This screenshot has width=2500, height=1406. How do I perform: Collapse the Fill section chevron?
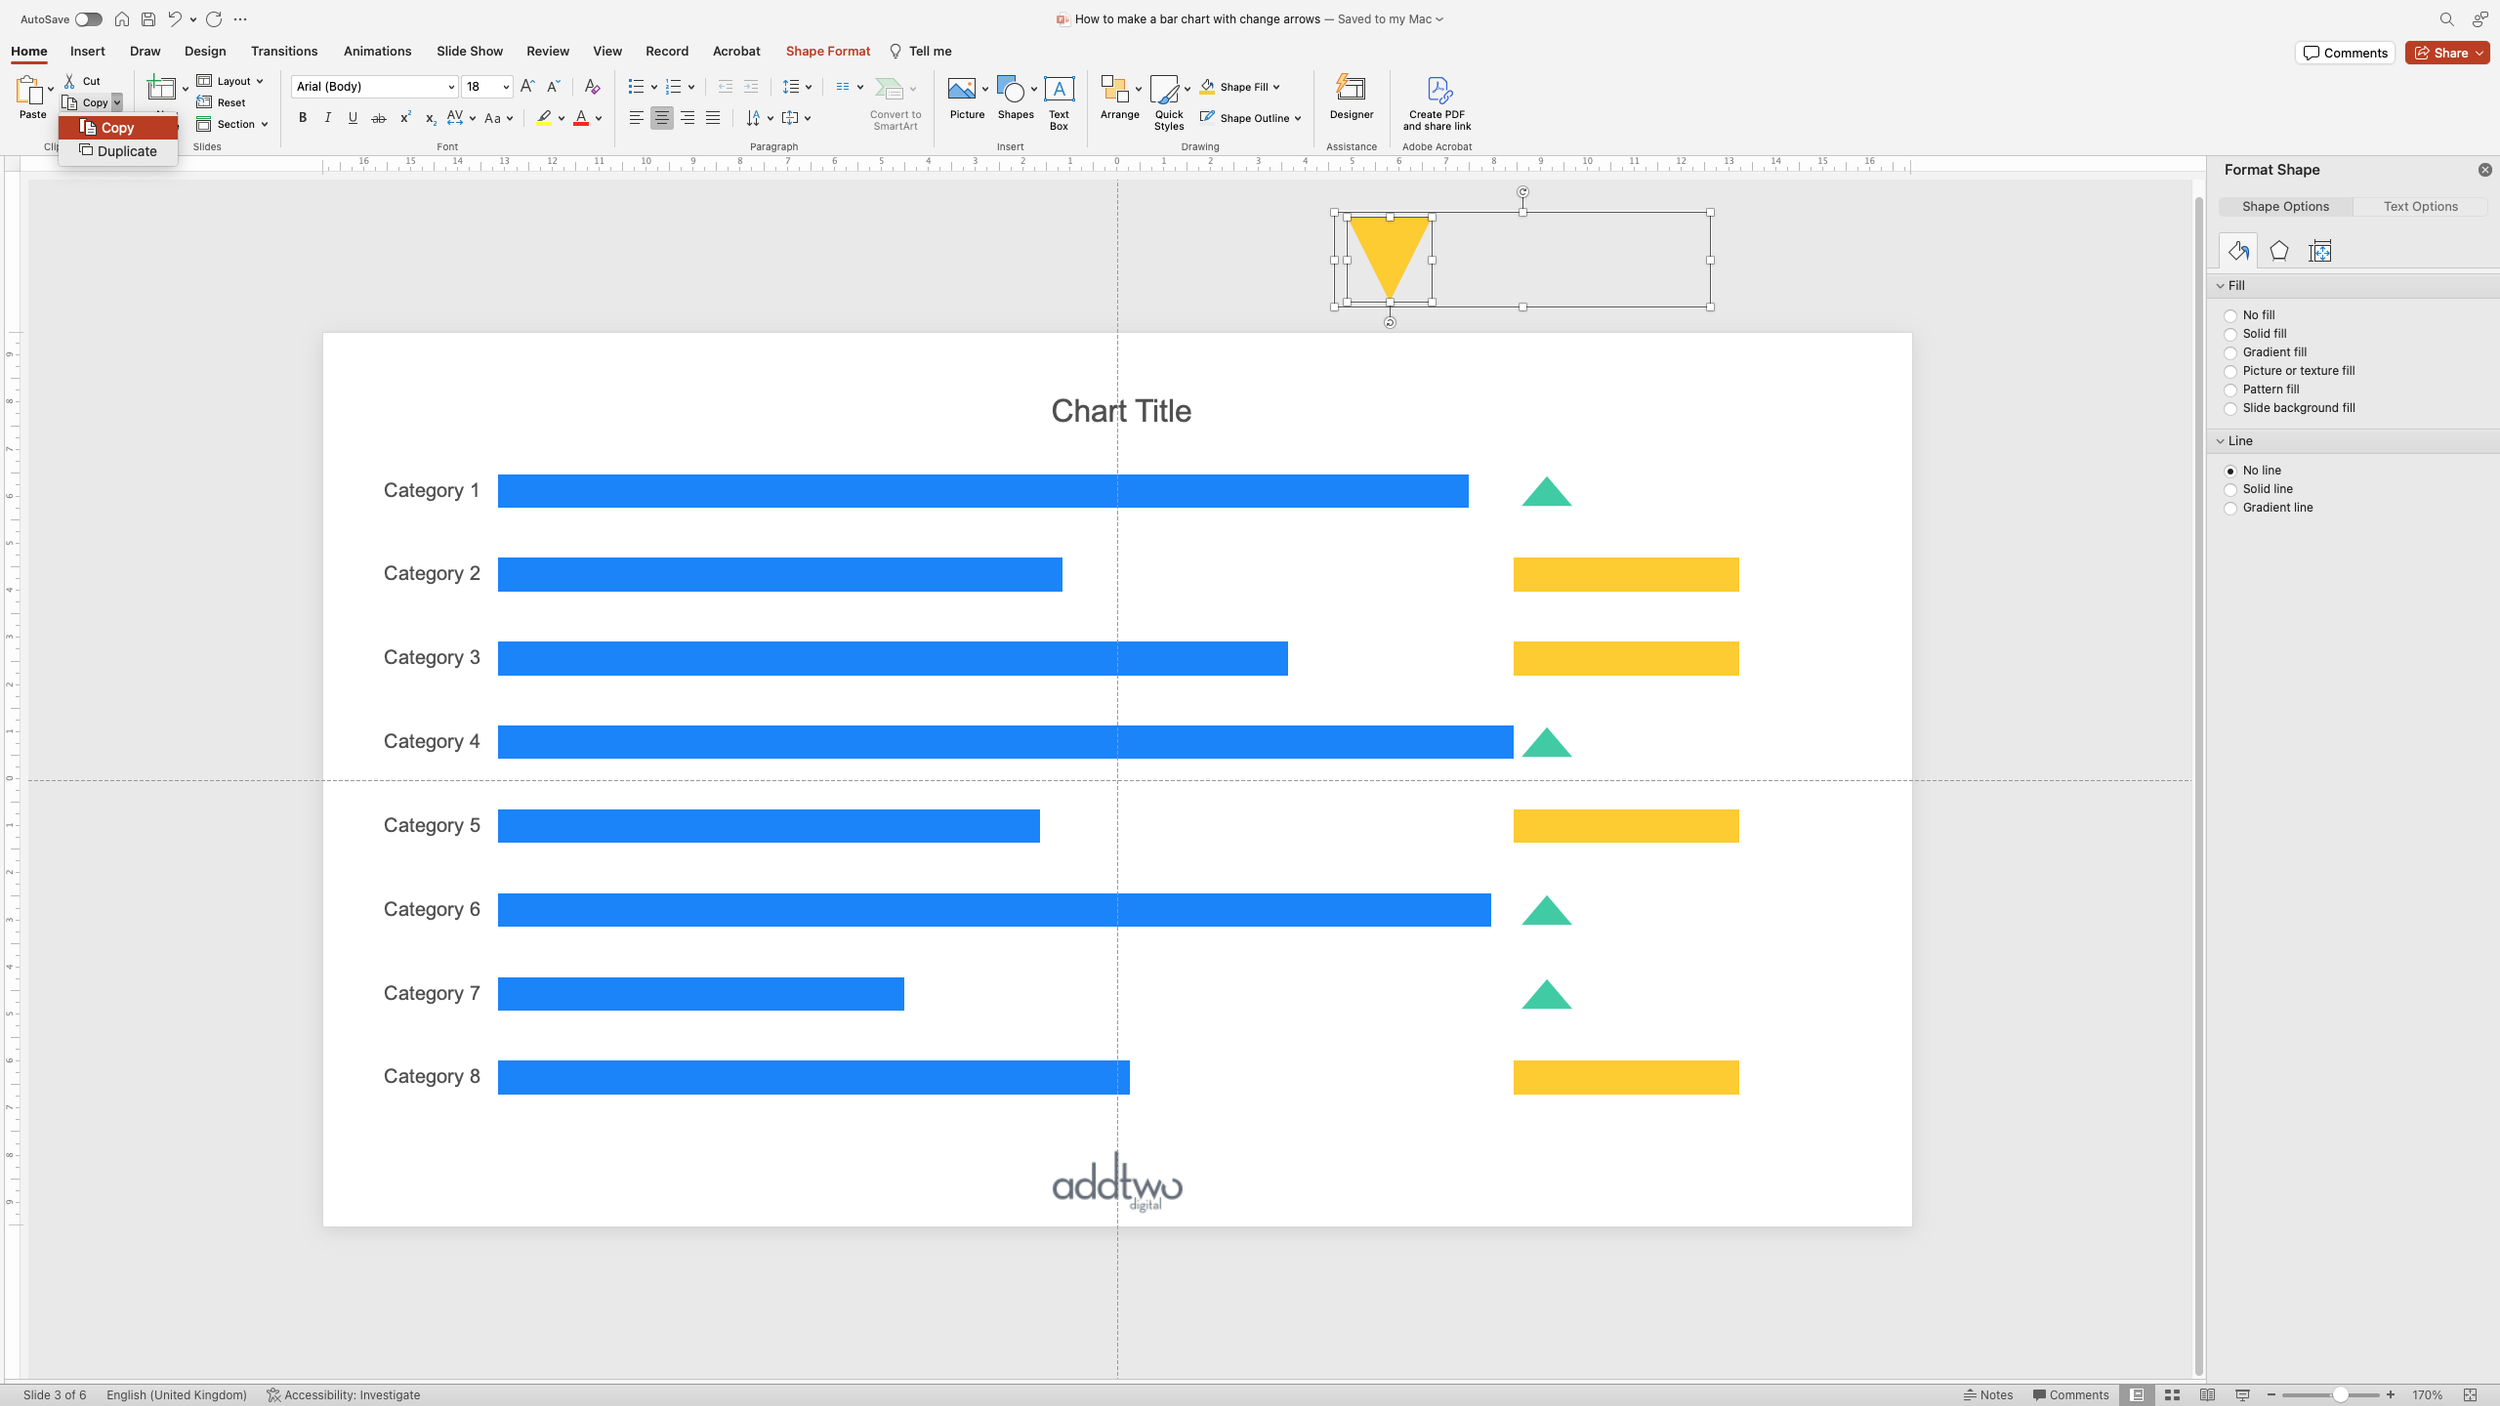point(2220,286)
